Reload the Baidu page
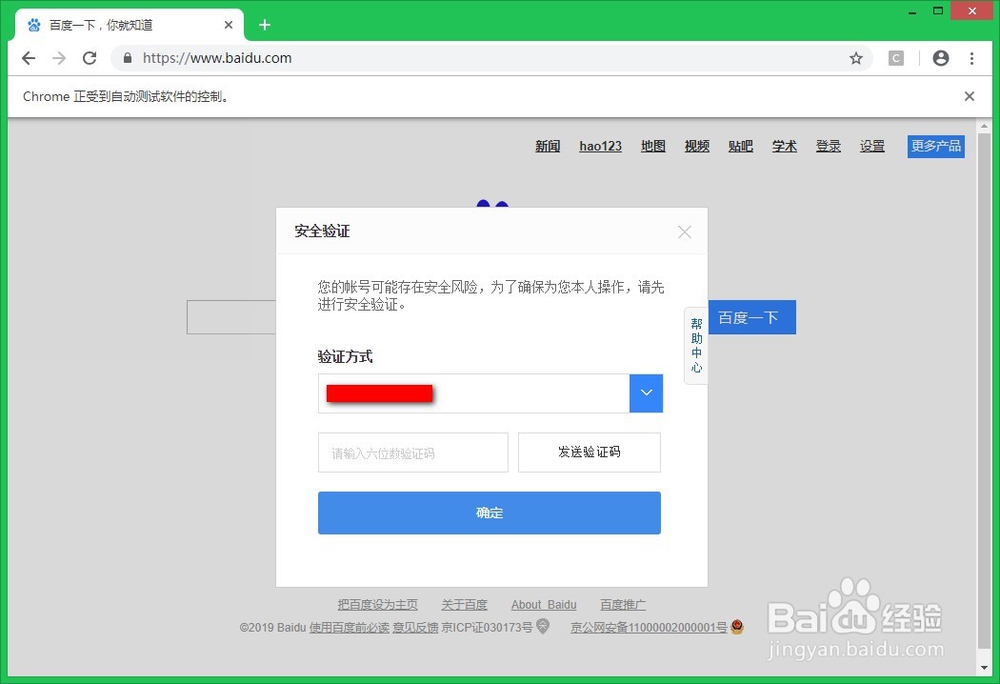This screenshot has width=1000, height=684. click(90, 58)
